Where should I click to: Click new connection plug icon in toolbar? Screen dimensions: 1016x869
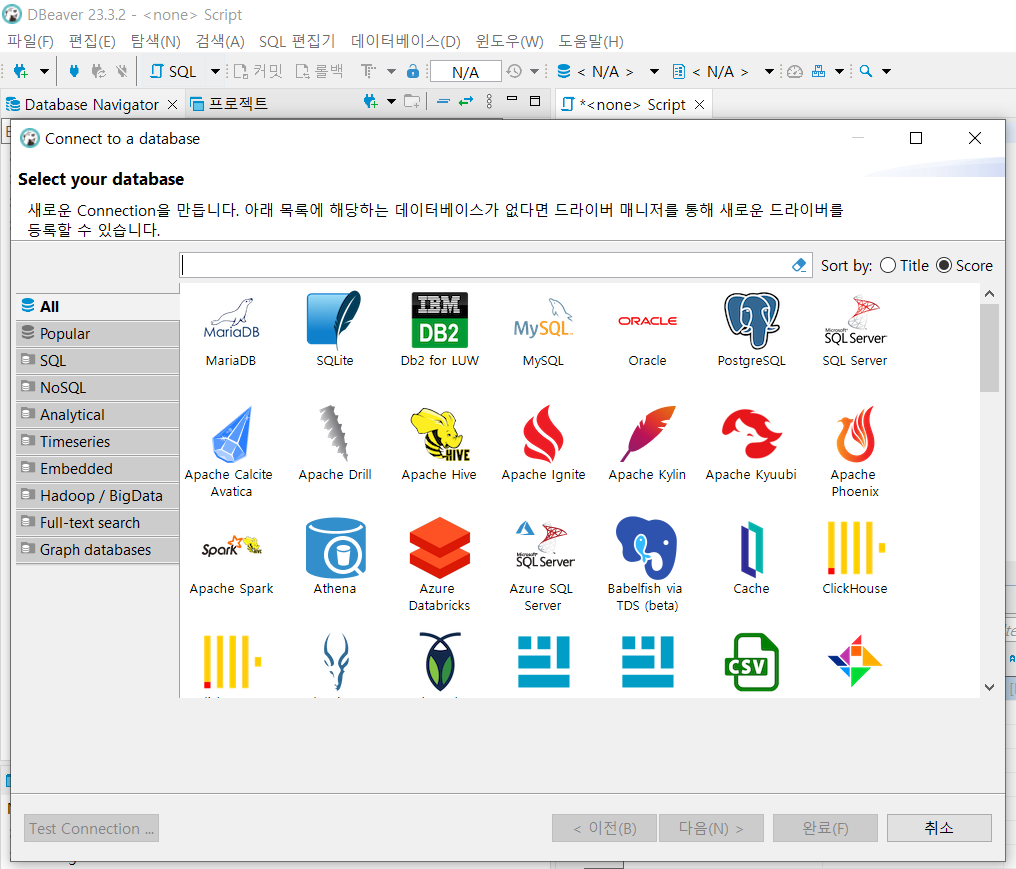pos(21,71)
